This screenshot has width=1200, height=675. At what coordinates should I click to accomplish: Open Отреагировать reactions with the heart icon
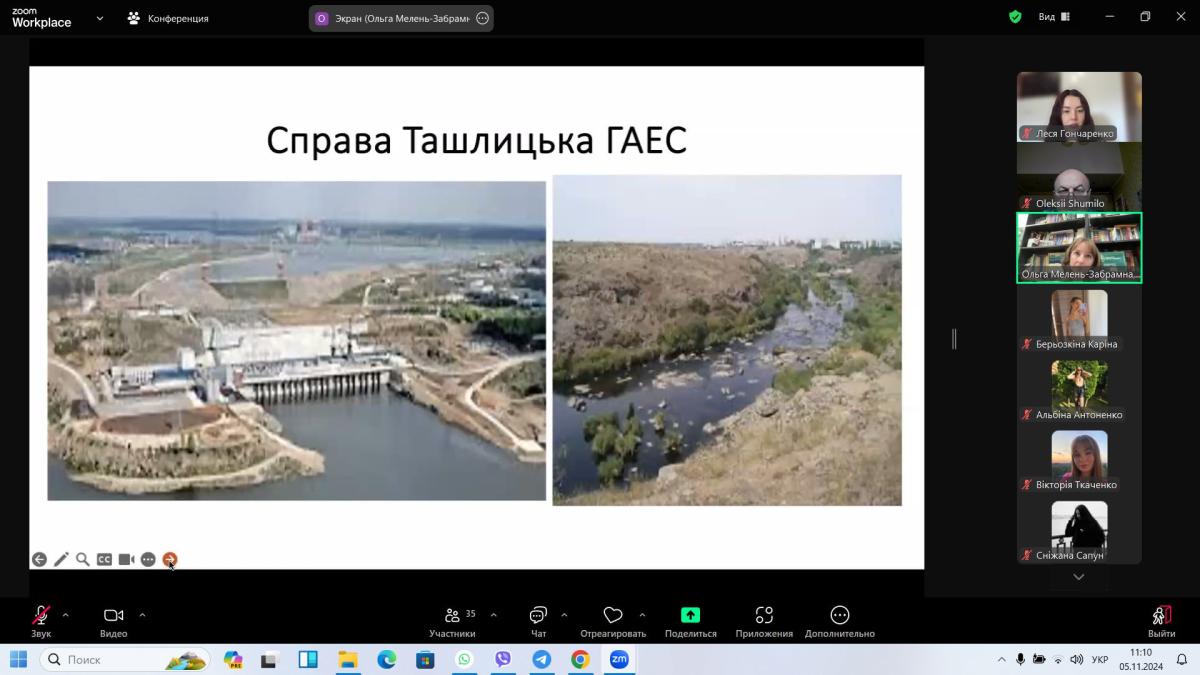[x=613, y=621]
